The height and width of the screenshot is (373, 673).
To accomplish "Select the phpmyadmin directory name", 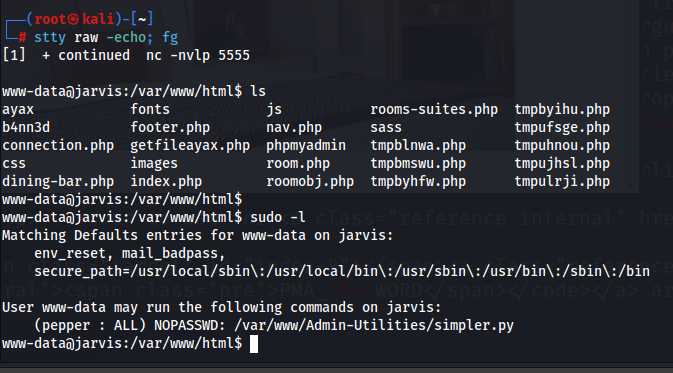I will click(x=306, y=146).
